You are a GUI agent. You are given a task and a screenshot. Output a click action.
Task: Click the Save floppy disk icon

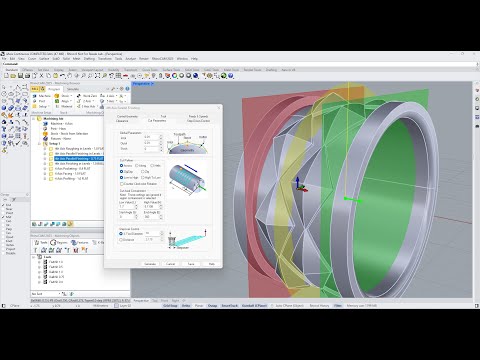(x=20, y=76)
